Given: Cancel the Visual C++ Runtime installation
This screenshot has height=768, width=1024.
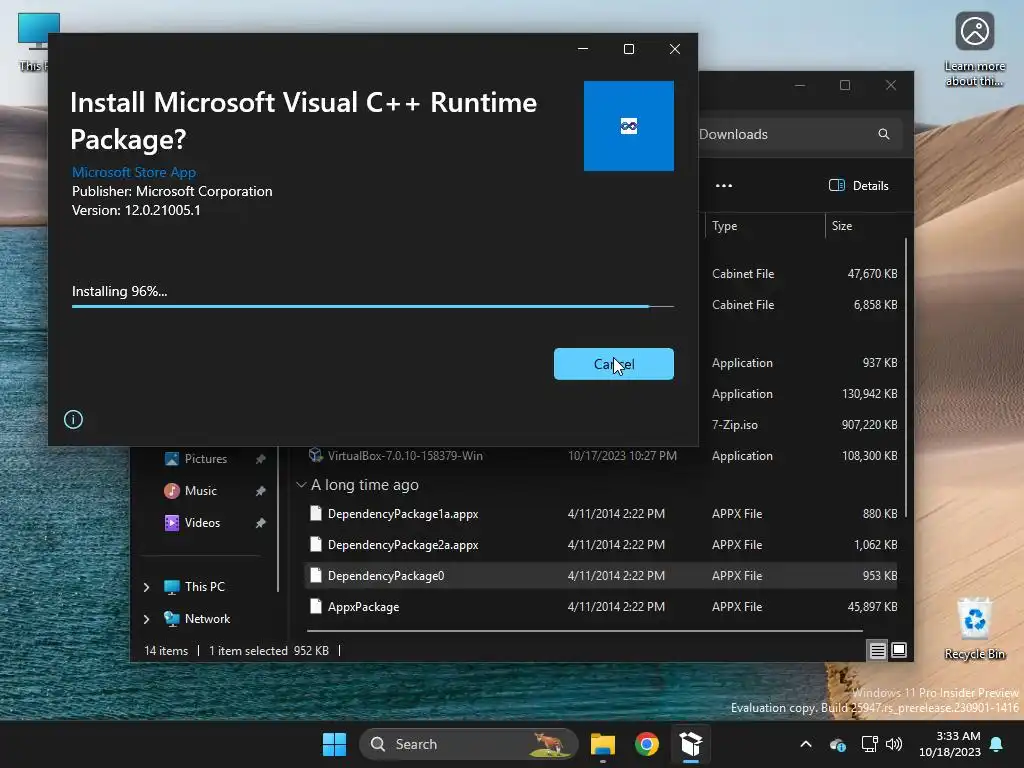Looking at the screenshot, I should (x=613, y=364).
